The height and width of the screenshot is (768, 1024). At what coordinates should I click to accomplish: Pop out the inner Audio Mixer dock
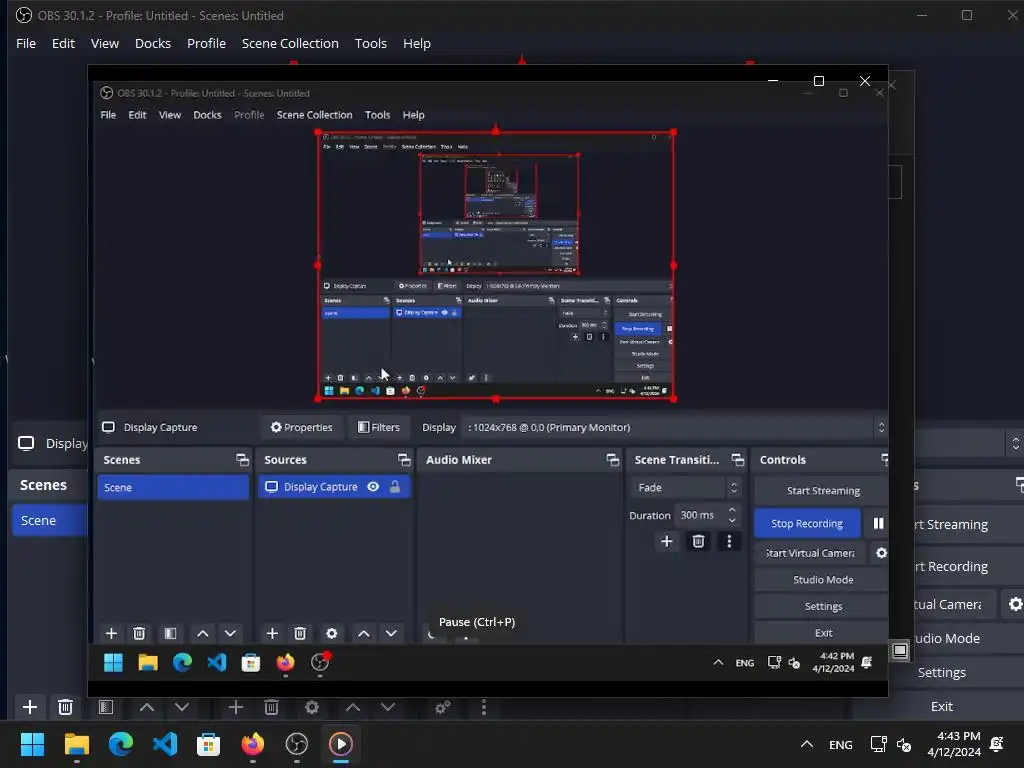613,460
